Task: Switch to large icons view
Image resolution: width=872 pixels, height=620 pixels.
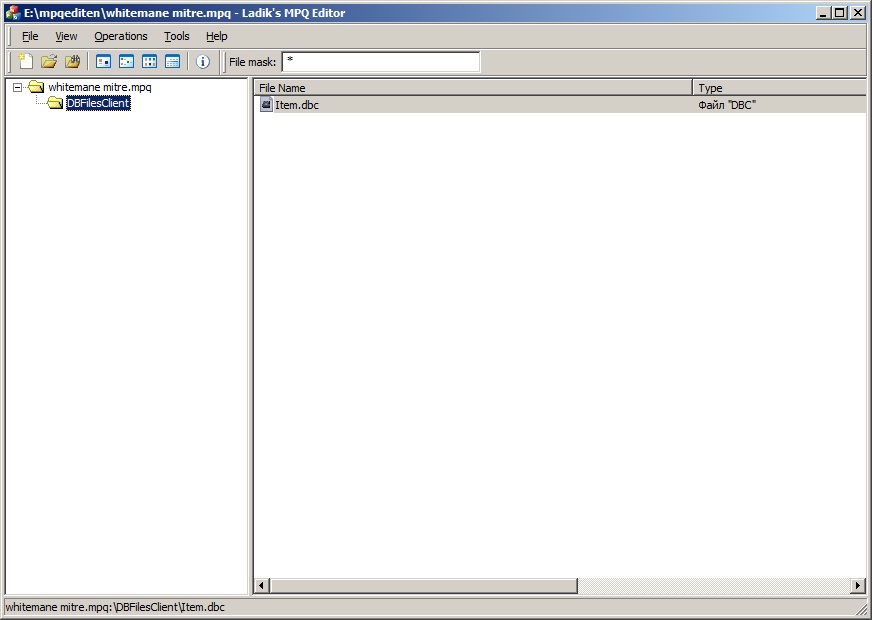Action: coord(103,62)
